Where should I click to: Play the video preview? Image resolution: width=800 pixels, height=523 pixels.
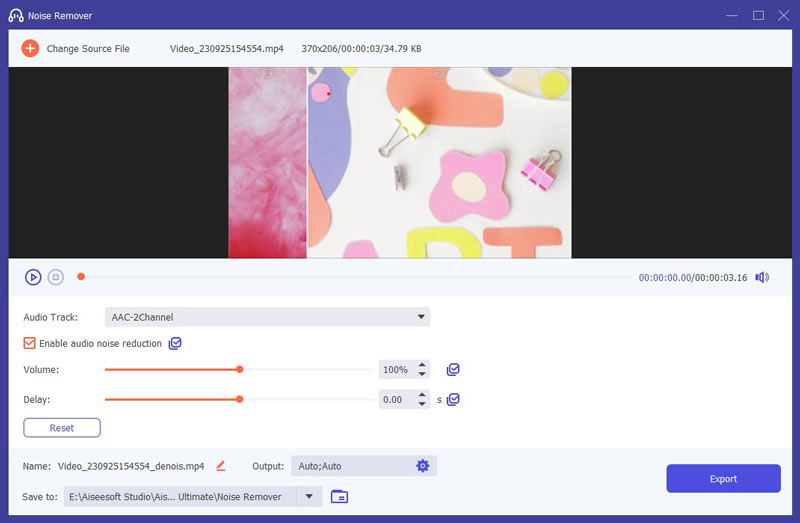pos(33,277)
